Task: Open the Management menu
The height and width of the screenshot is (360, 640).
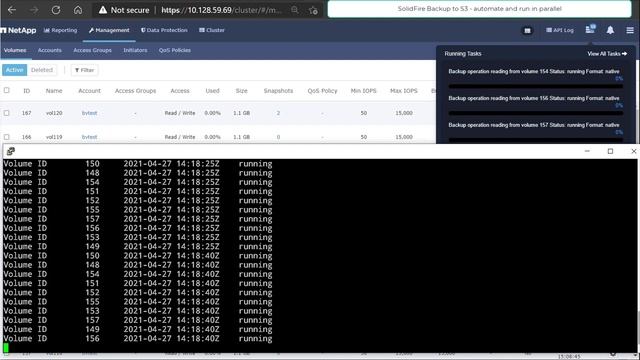Action: (109, 30)
